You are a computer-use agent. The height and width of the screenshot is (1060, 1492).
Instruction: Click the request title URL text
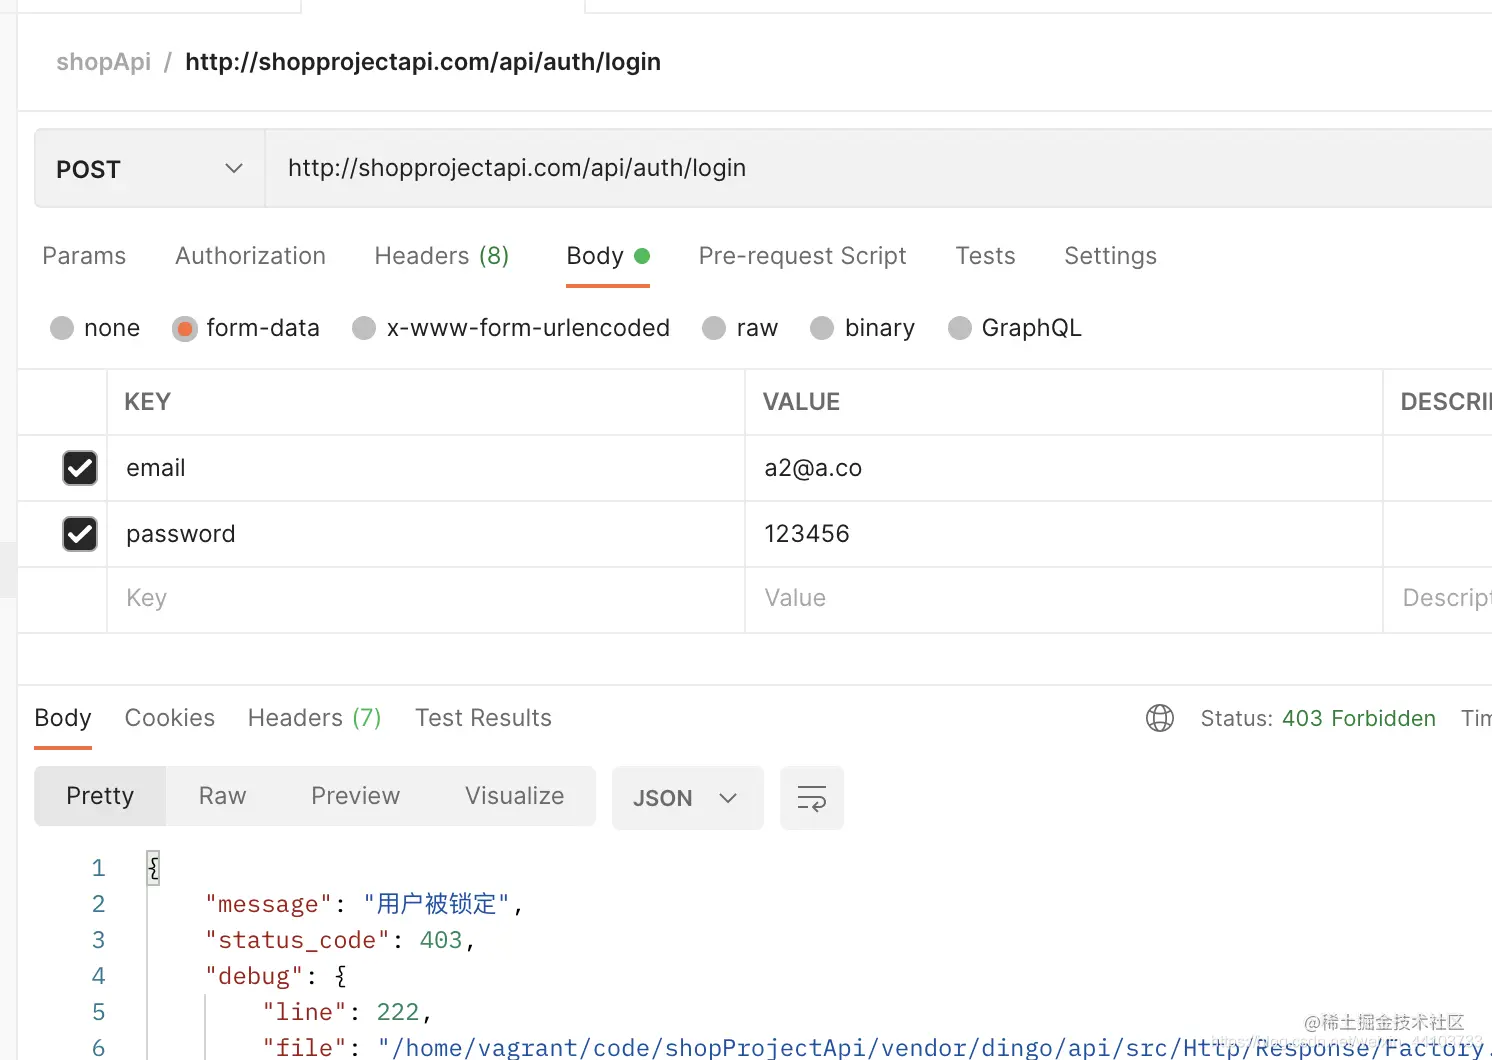(x=423, y=62)
